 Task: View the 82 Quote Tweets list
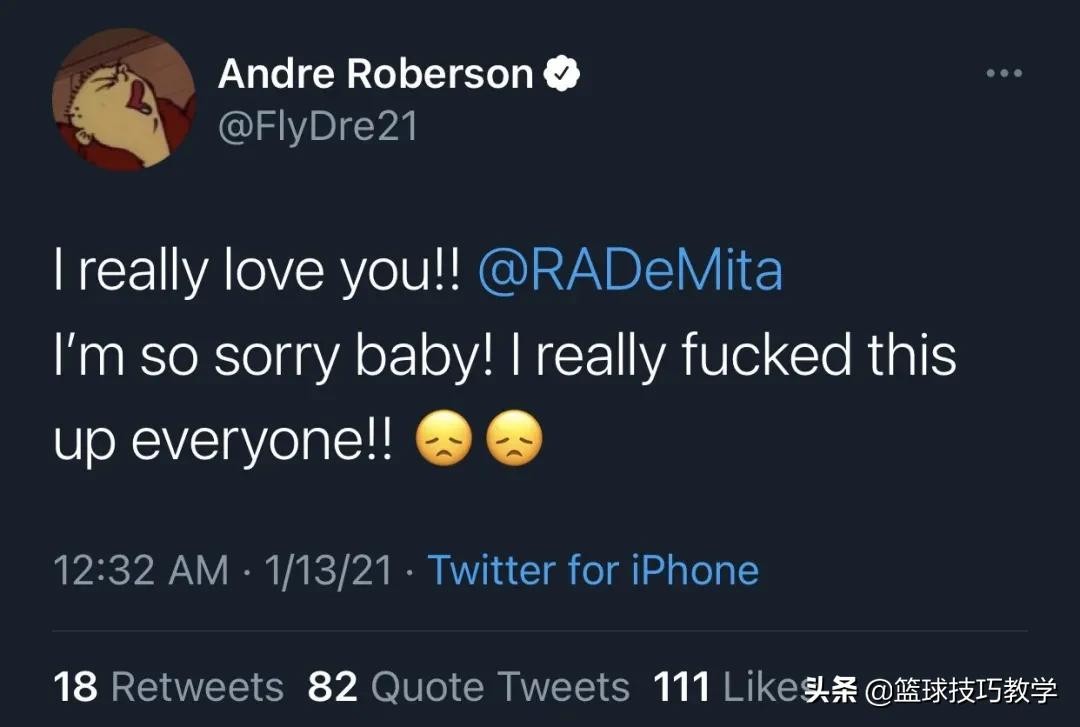point(468,687)
